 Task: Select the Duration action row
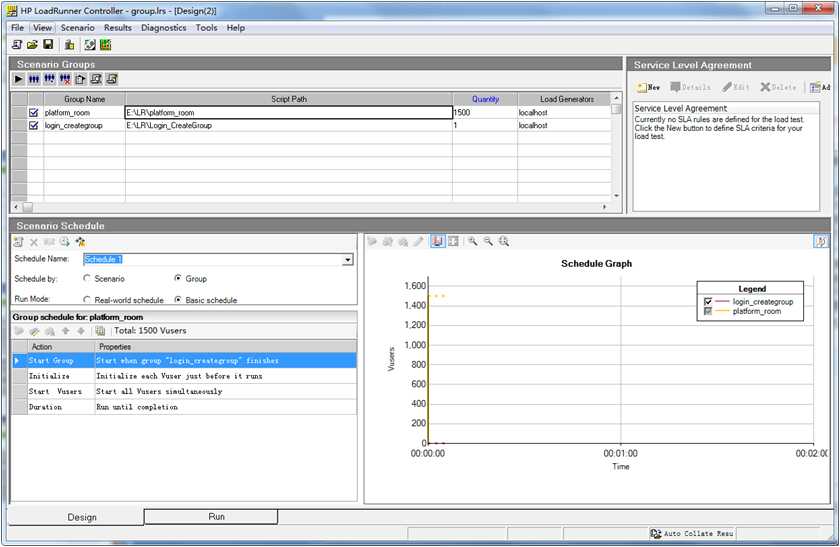pos(184,407)
